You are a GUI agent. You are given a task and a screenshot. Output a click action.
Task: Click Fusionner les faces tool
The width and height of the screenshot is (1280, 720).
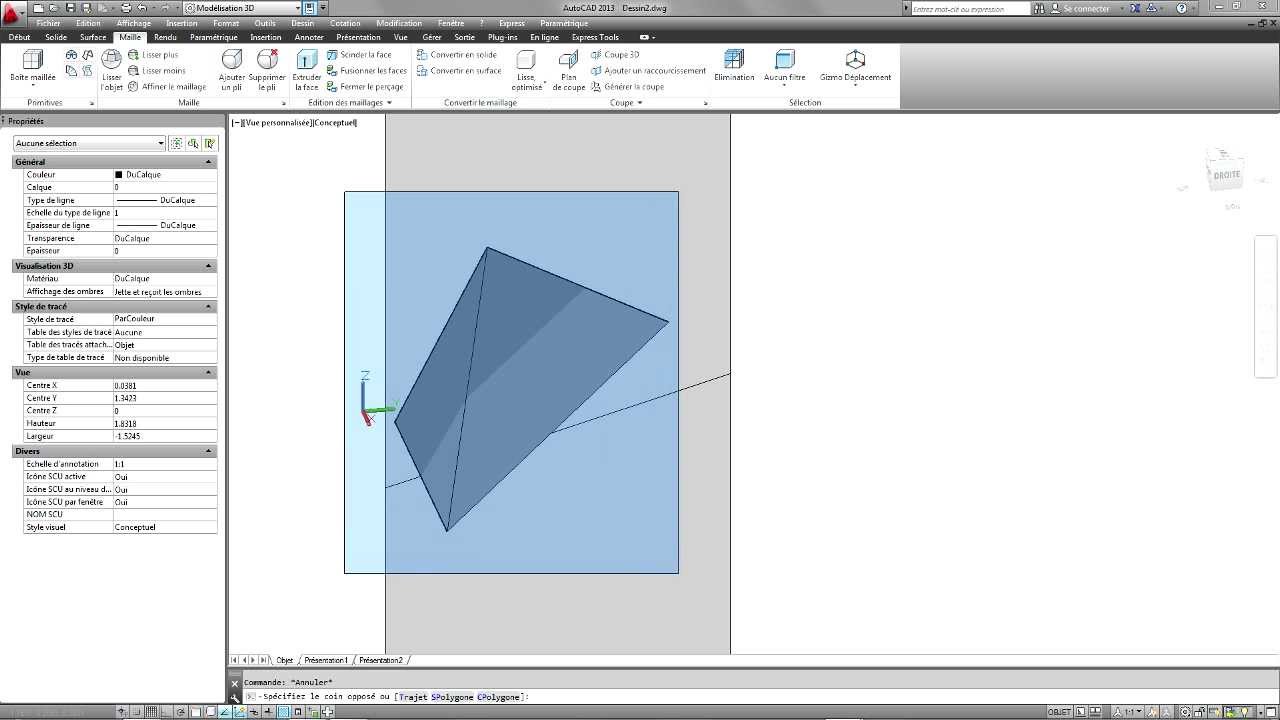[x=366, y=71]
